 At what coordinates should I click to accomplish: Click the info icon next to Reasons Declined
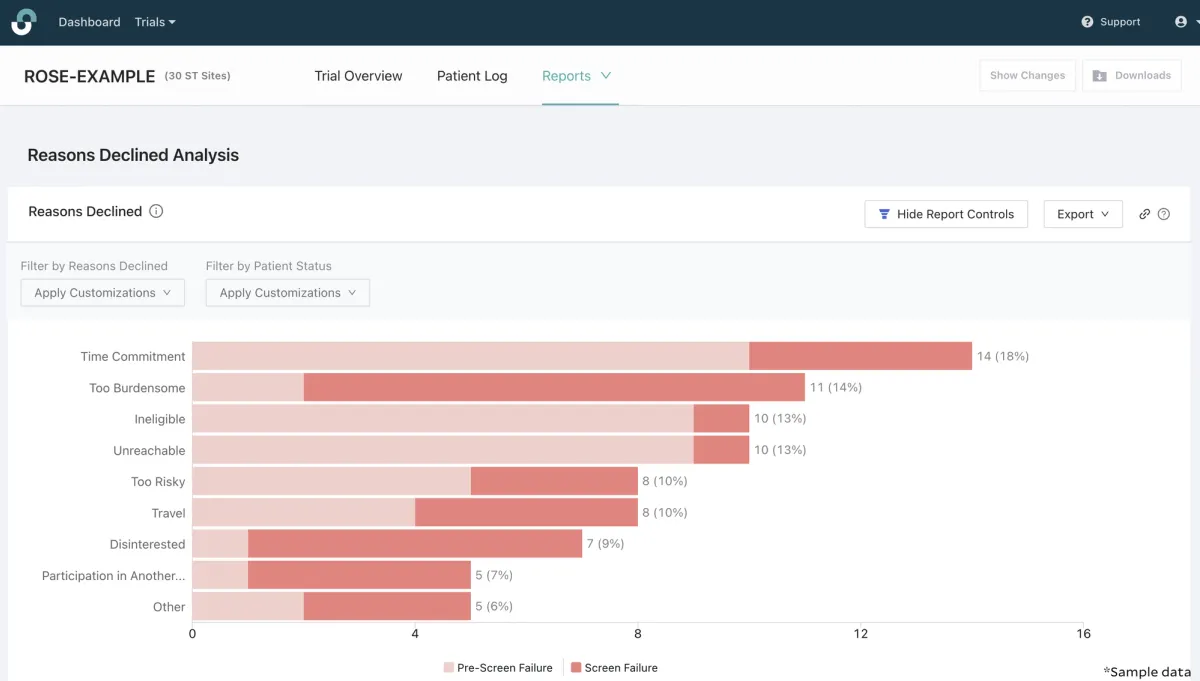(x=157, y=211)
